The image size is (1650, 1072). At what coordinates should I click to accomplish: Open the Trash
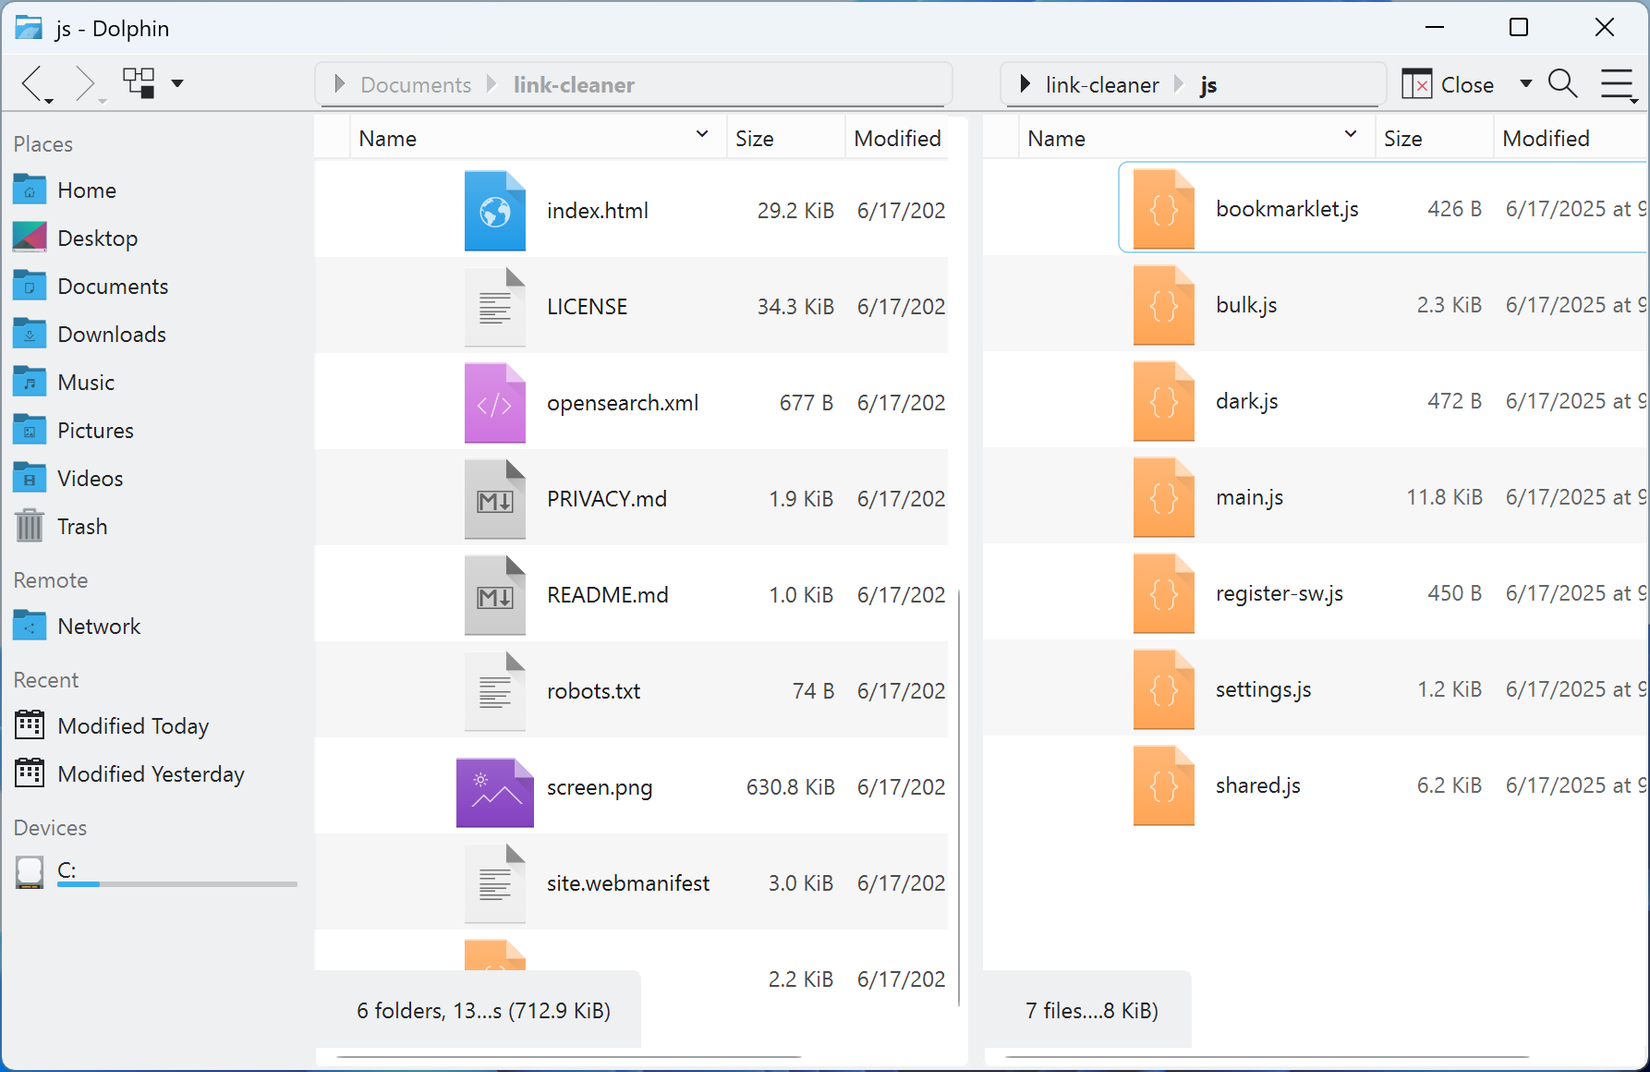(x=83, y=526)
